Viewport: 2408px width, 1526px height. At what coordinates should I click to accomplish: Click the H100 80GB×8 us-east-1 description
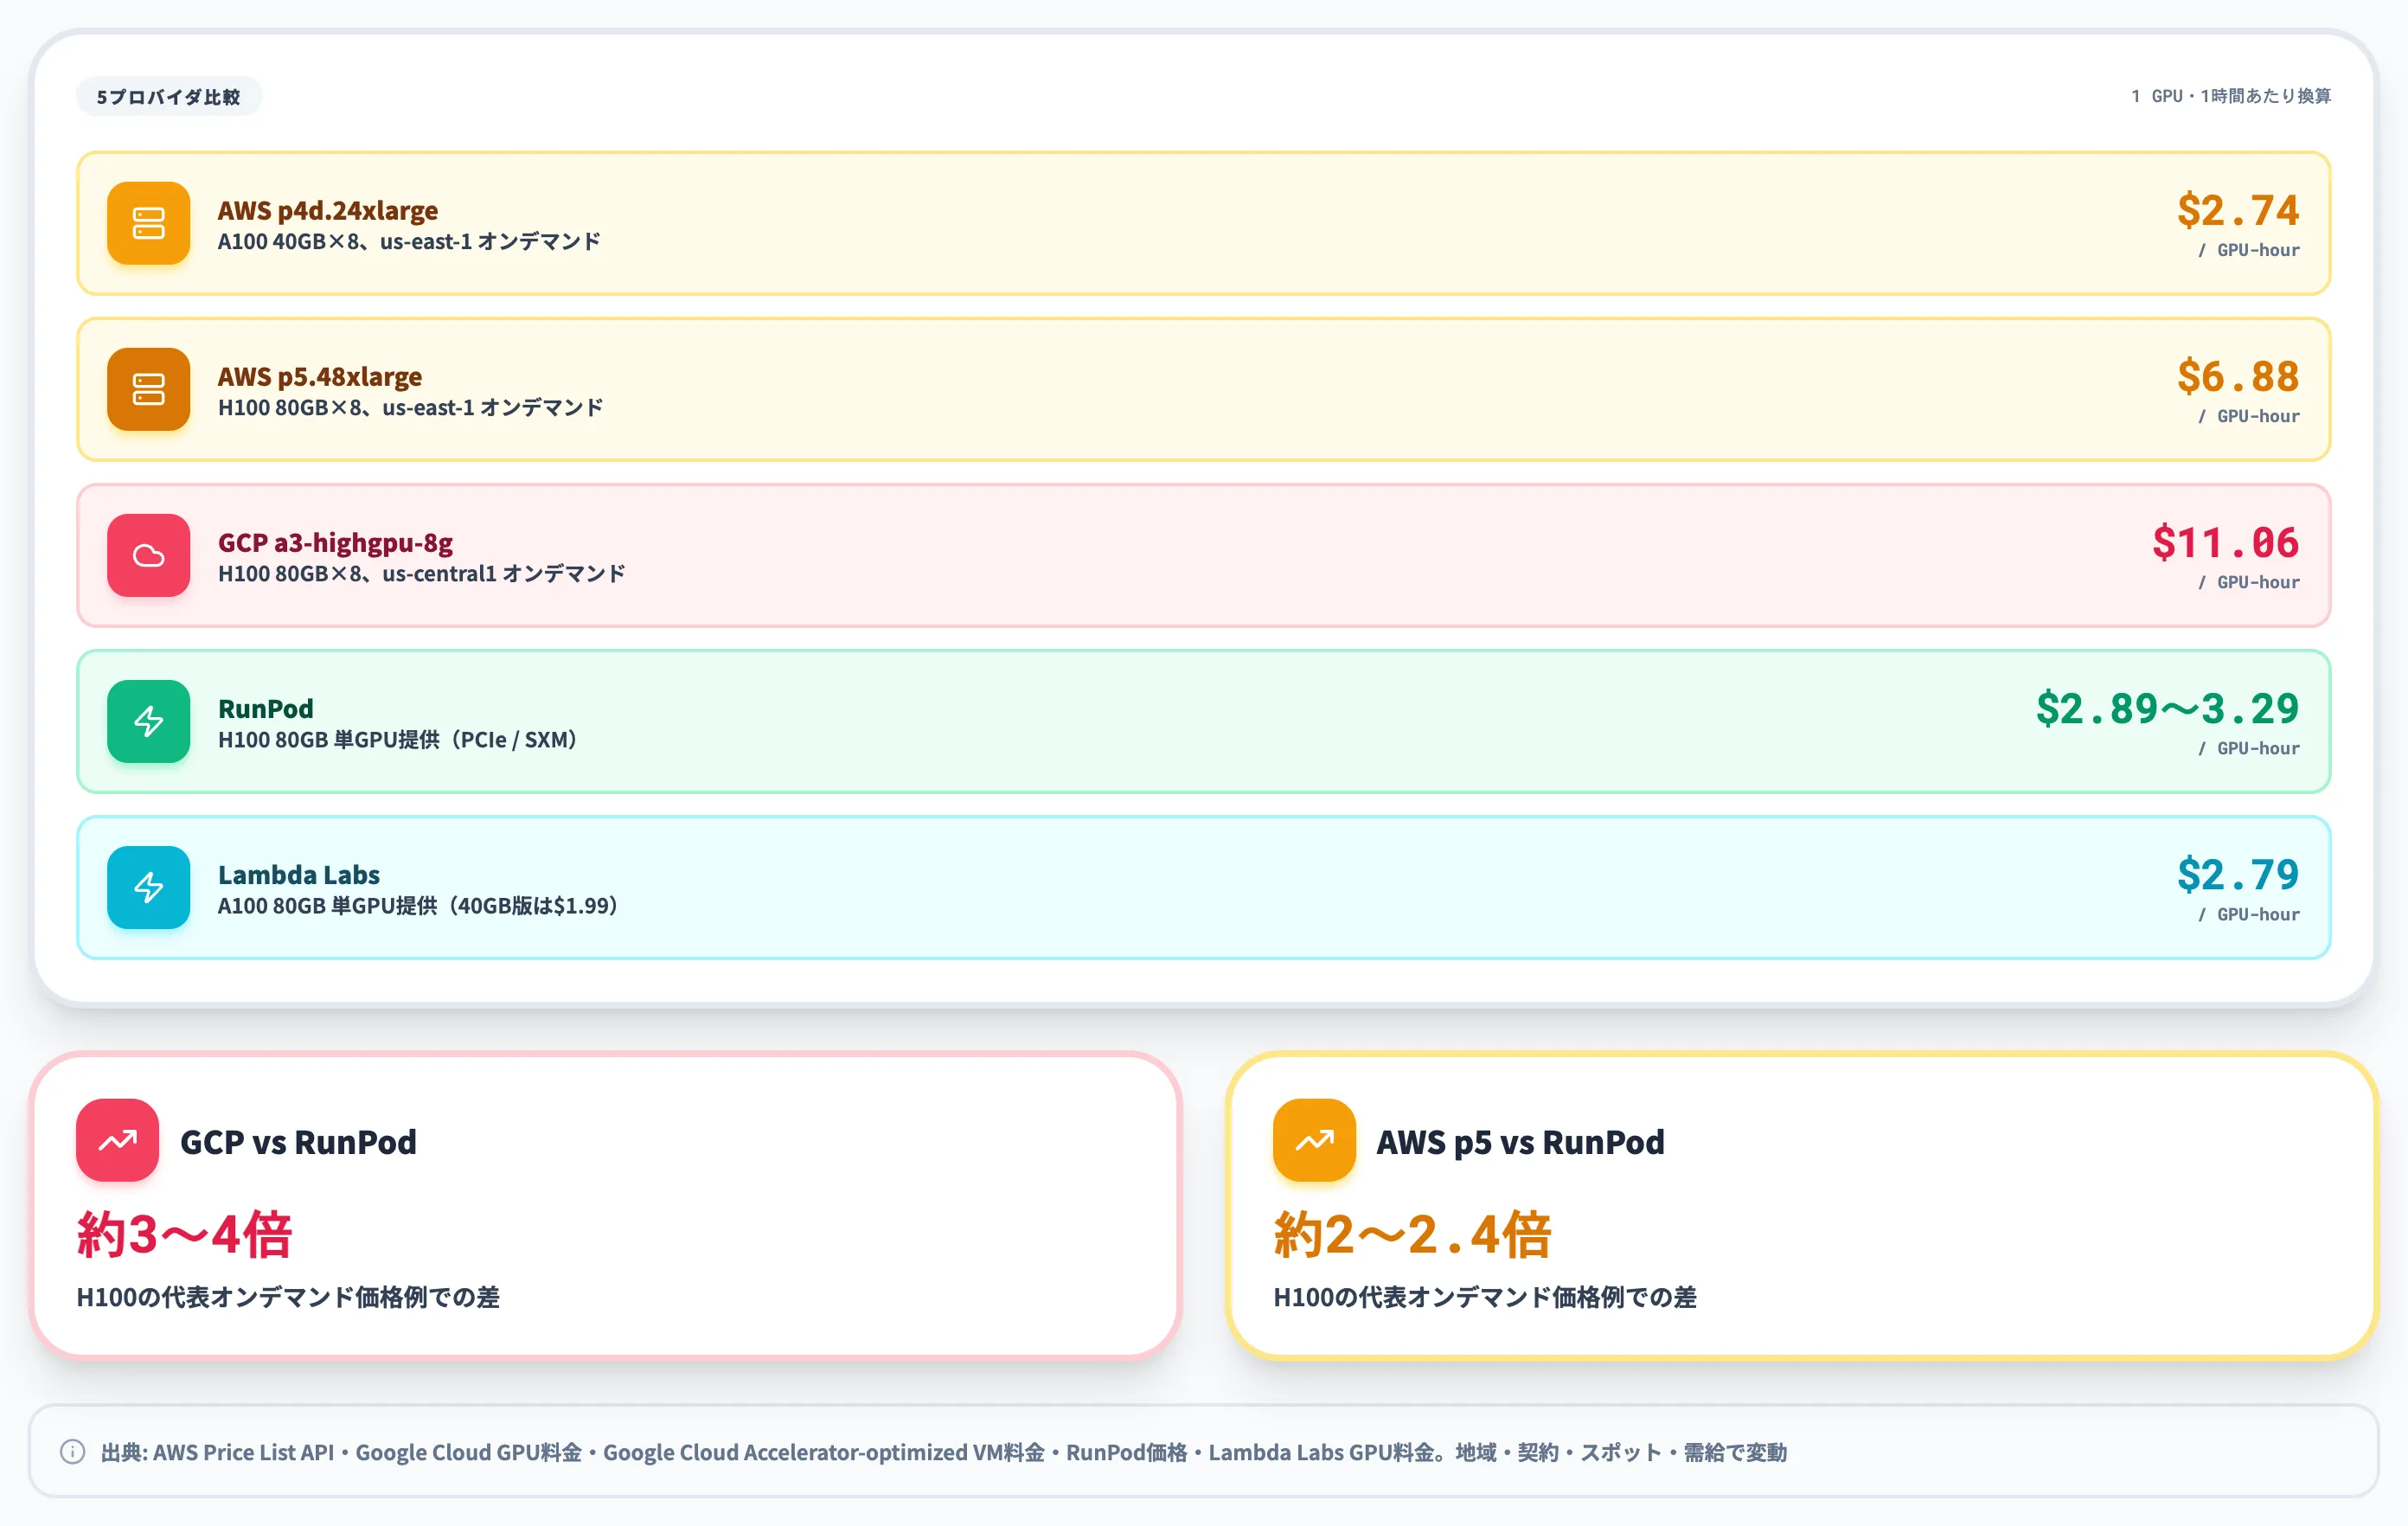click(410, 407)
